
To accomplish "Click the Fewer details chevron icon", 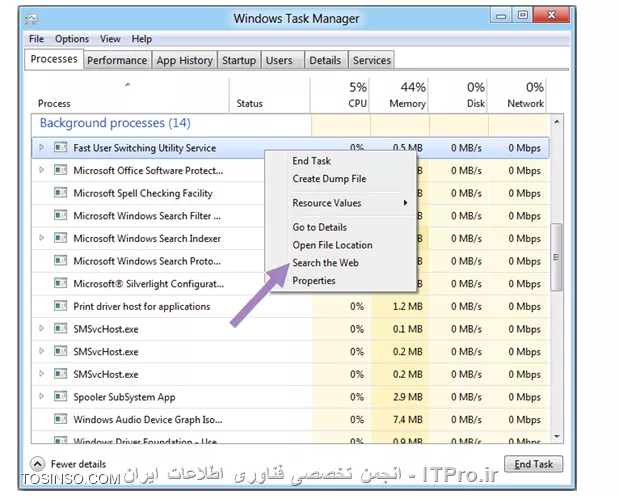I will point(38,464).
